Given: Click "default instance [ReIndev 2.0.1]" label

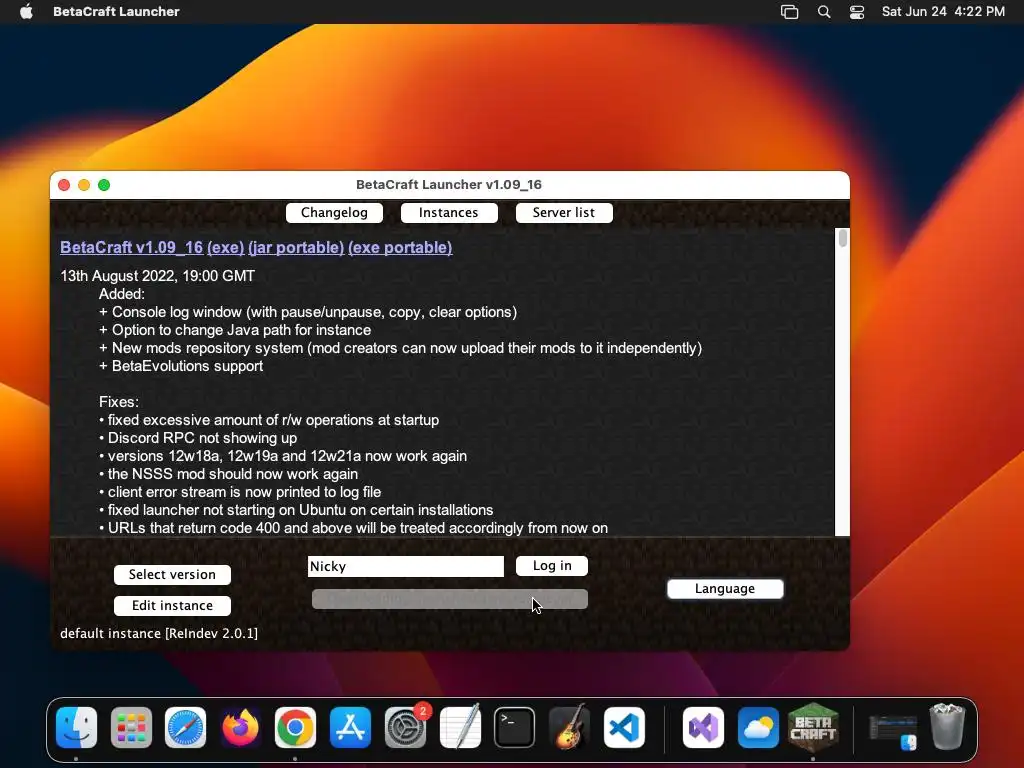Looking at the screenshot, I should [159, 633].
